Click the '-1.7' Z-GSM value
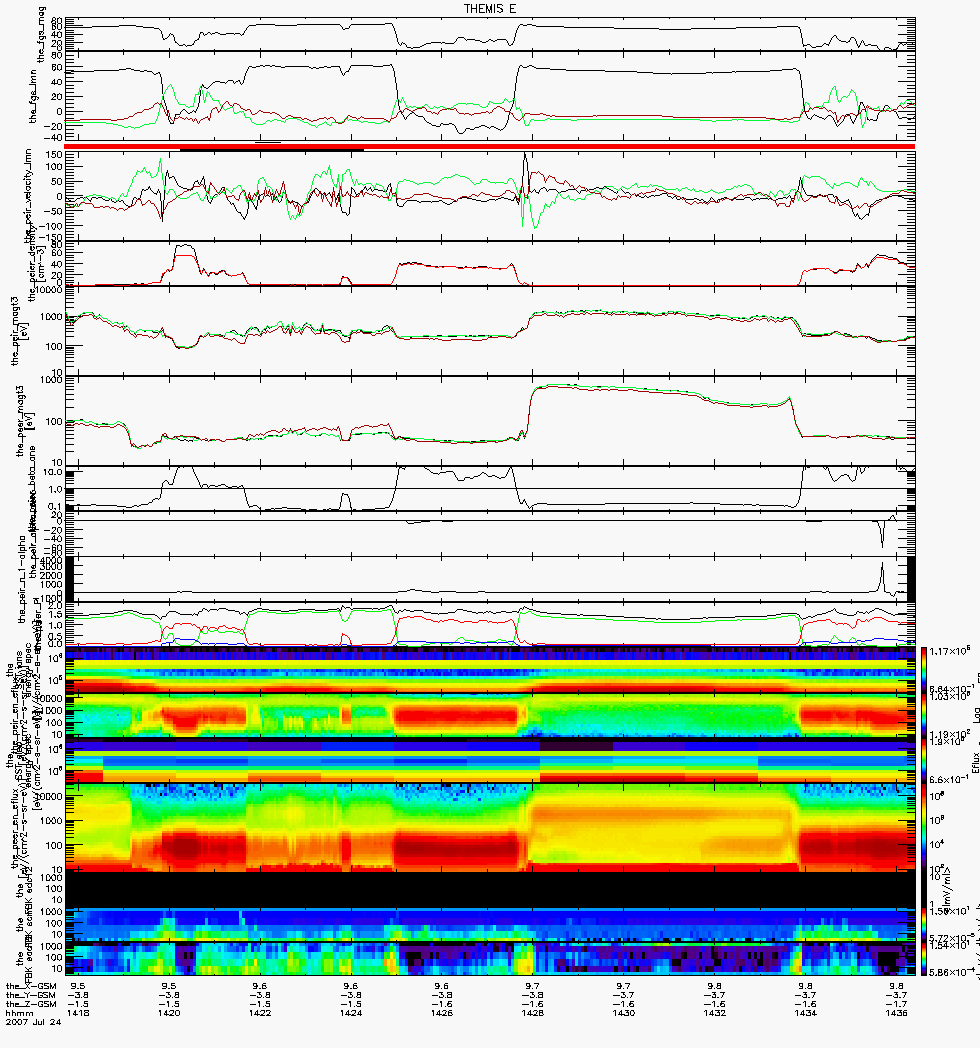 point(896,1004)
